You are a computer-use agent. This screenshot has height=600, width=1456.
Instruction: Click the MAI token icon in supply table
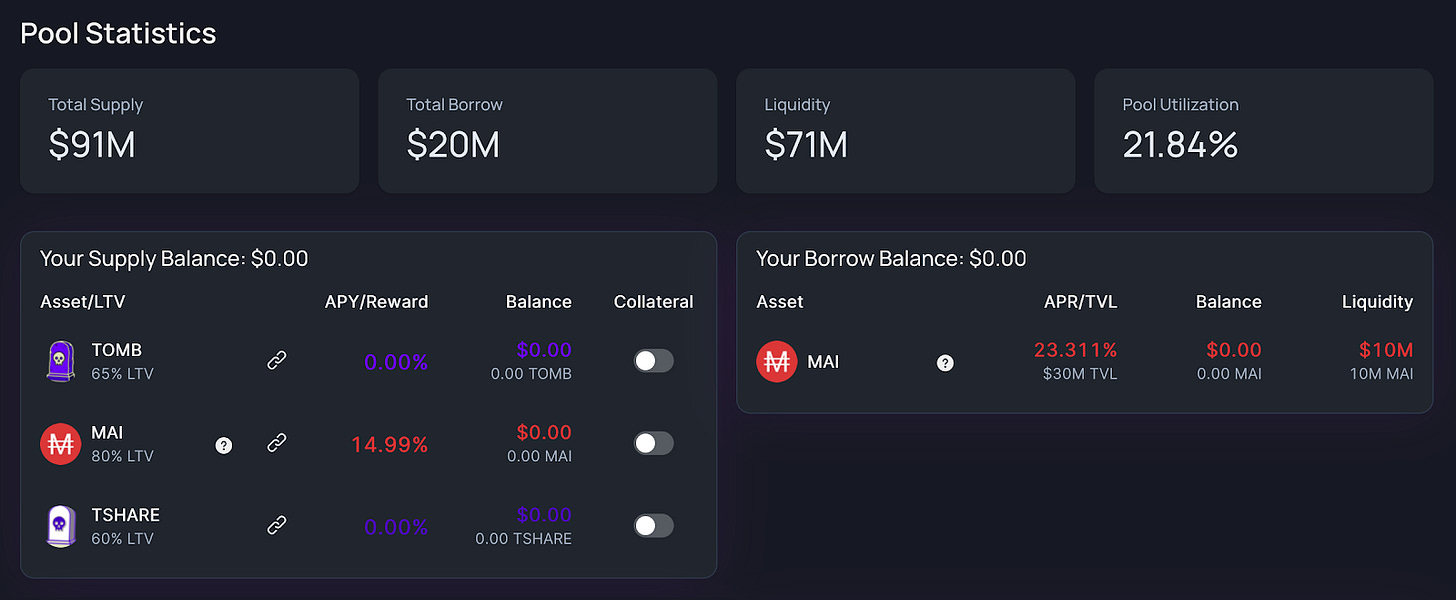(60, 443)
